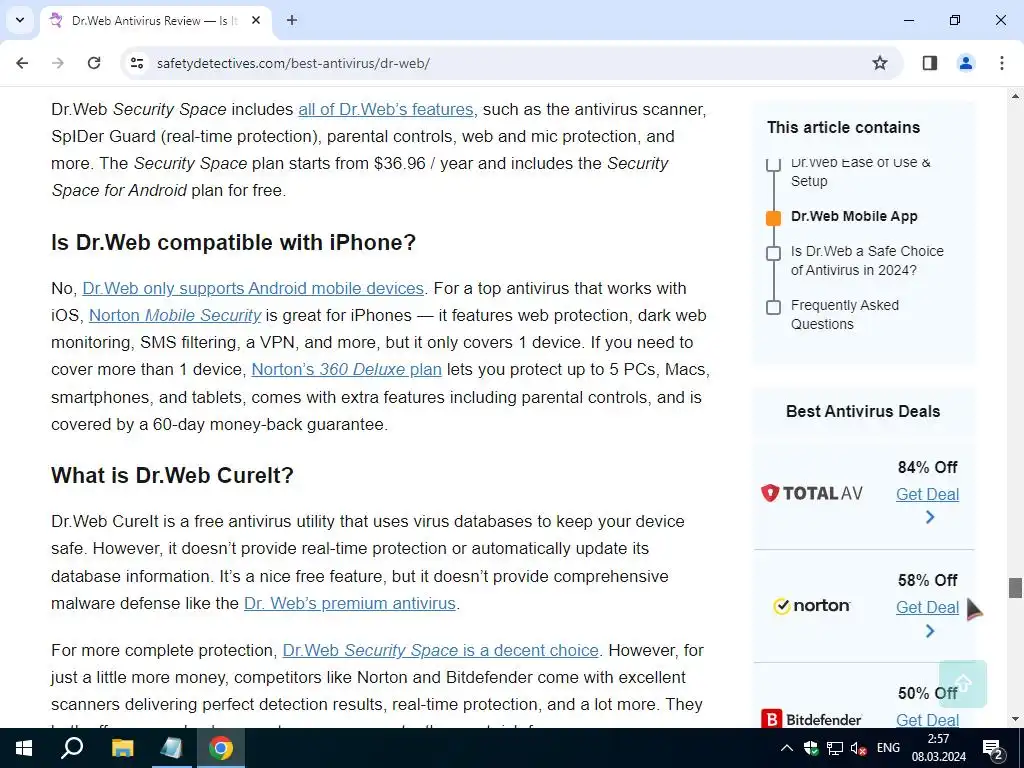
Task: Open the Windows Start menu
Action: click(x=24, y=748)
